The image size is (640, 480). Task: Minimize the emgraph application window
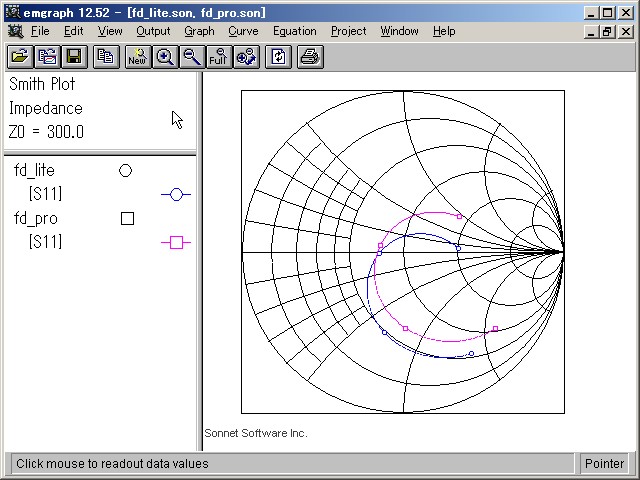(x=591, y=13)
